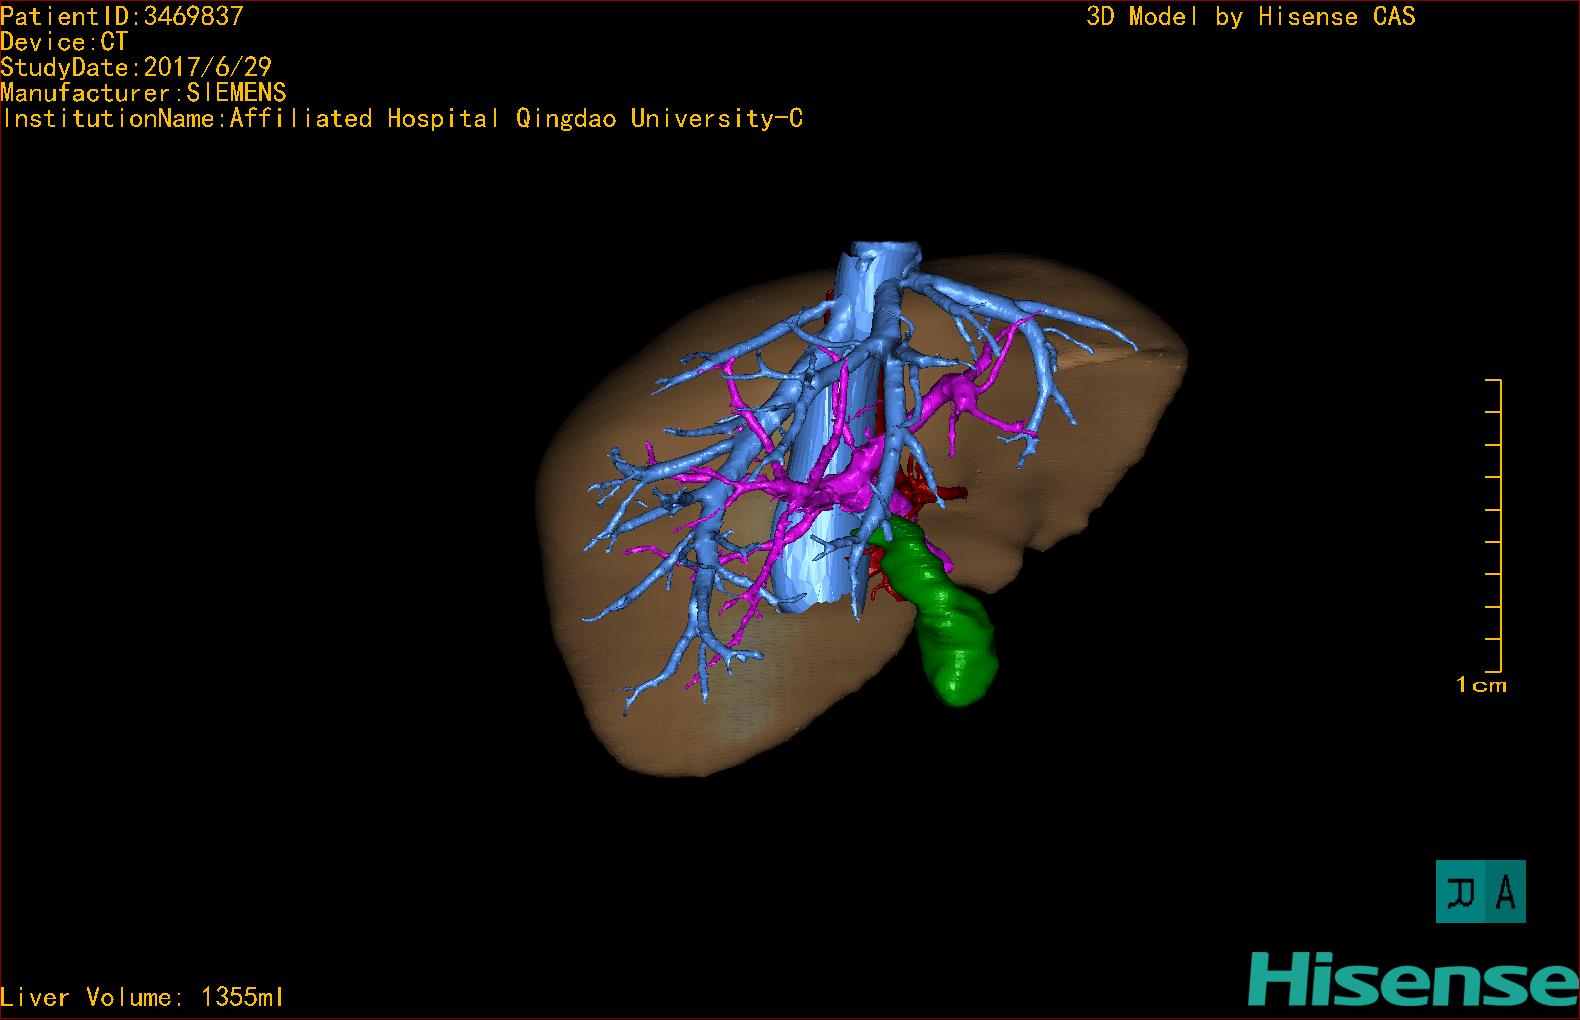
Task: Click '3D Model by Hisense CAS' text
Action: point(1251,16)
